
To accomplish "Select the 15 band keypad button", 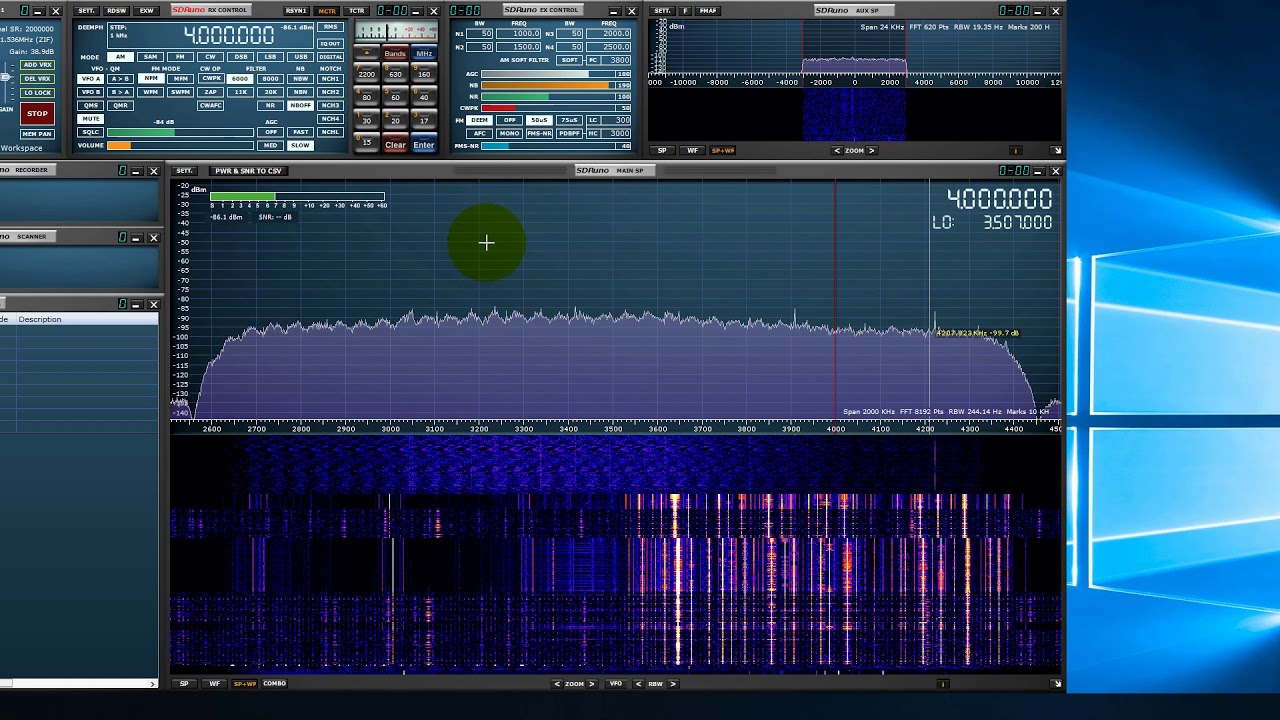I will (x=367, y=143).
